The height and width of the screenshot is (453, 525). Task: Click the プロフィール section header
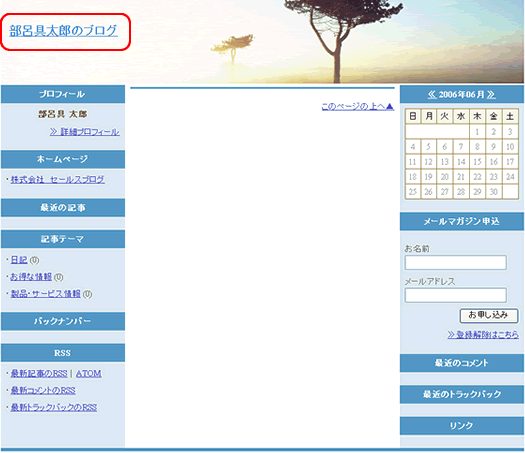pos(63,94)
